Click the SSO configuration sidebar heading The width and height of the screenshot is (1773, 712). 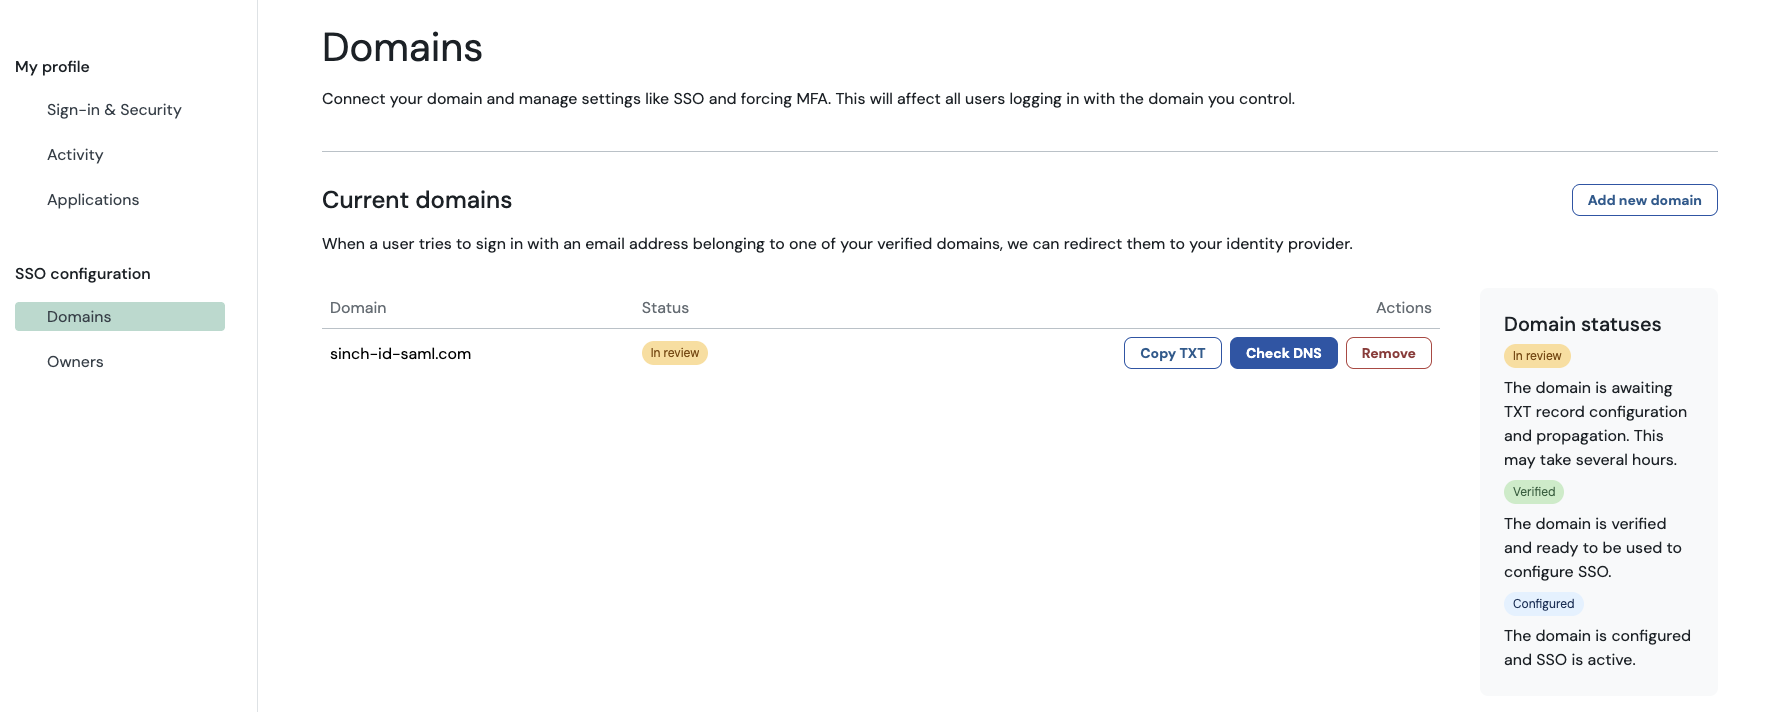(83, 274)
